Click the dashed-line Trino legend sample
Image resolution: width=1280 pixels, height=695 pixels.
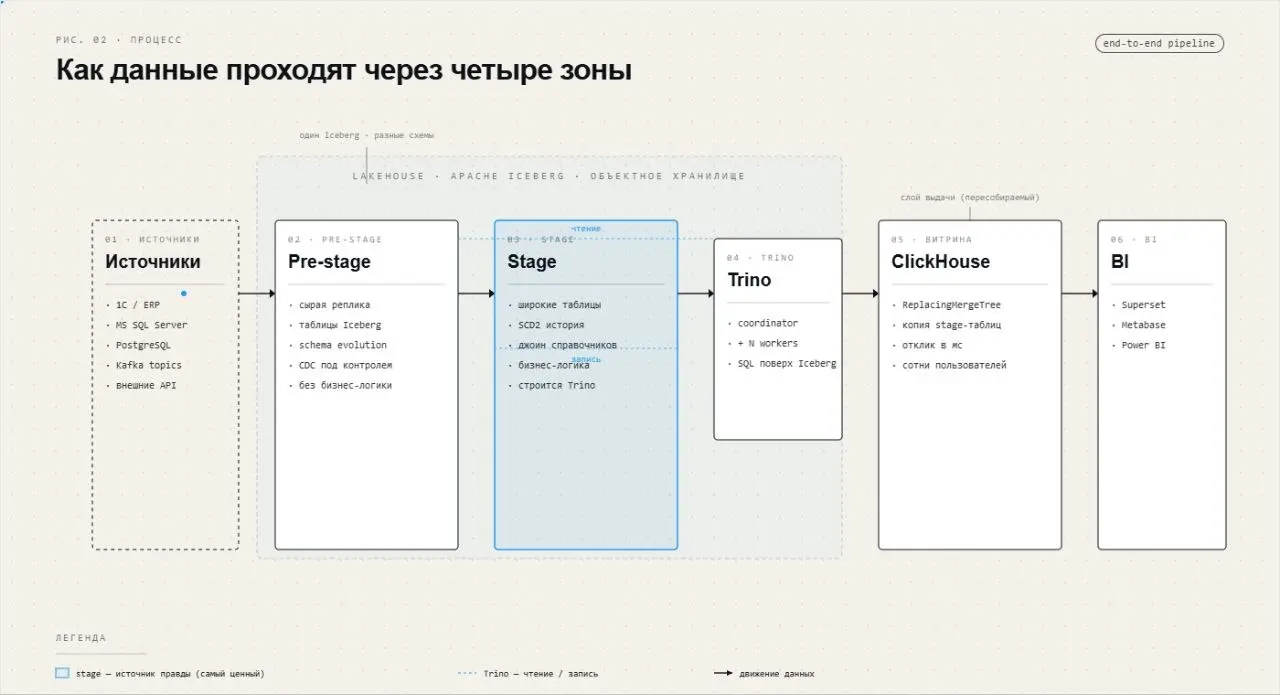tap(466, 674)
